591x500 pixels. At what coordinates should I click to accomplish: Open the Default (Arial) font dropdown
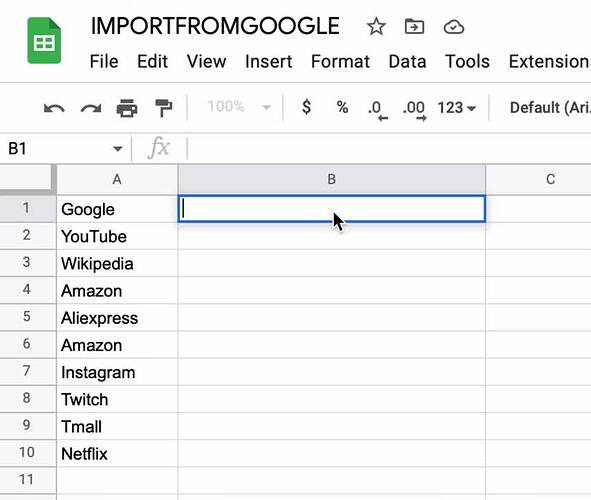550,108
